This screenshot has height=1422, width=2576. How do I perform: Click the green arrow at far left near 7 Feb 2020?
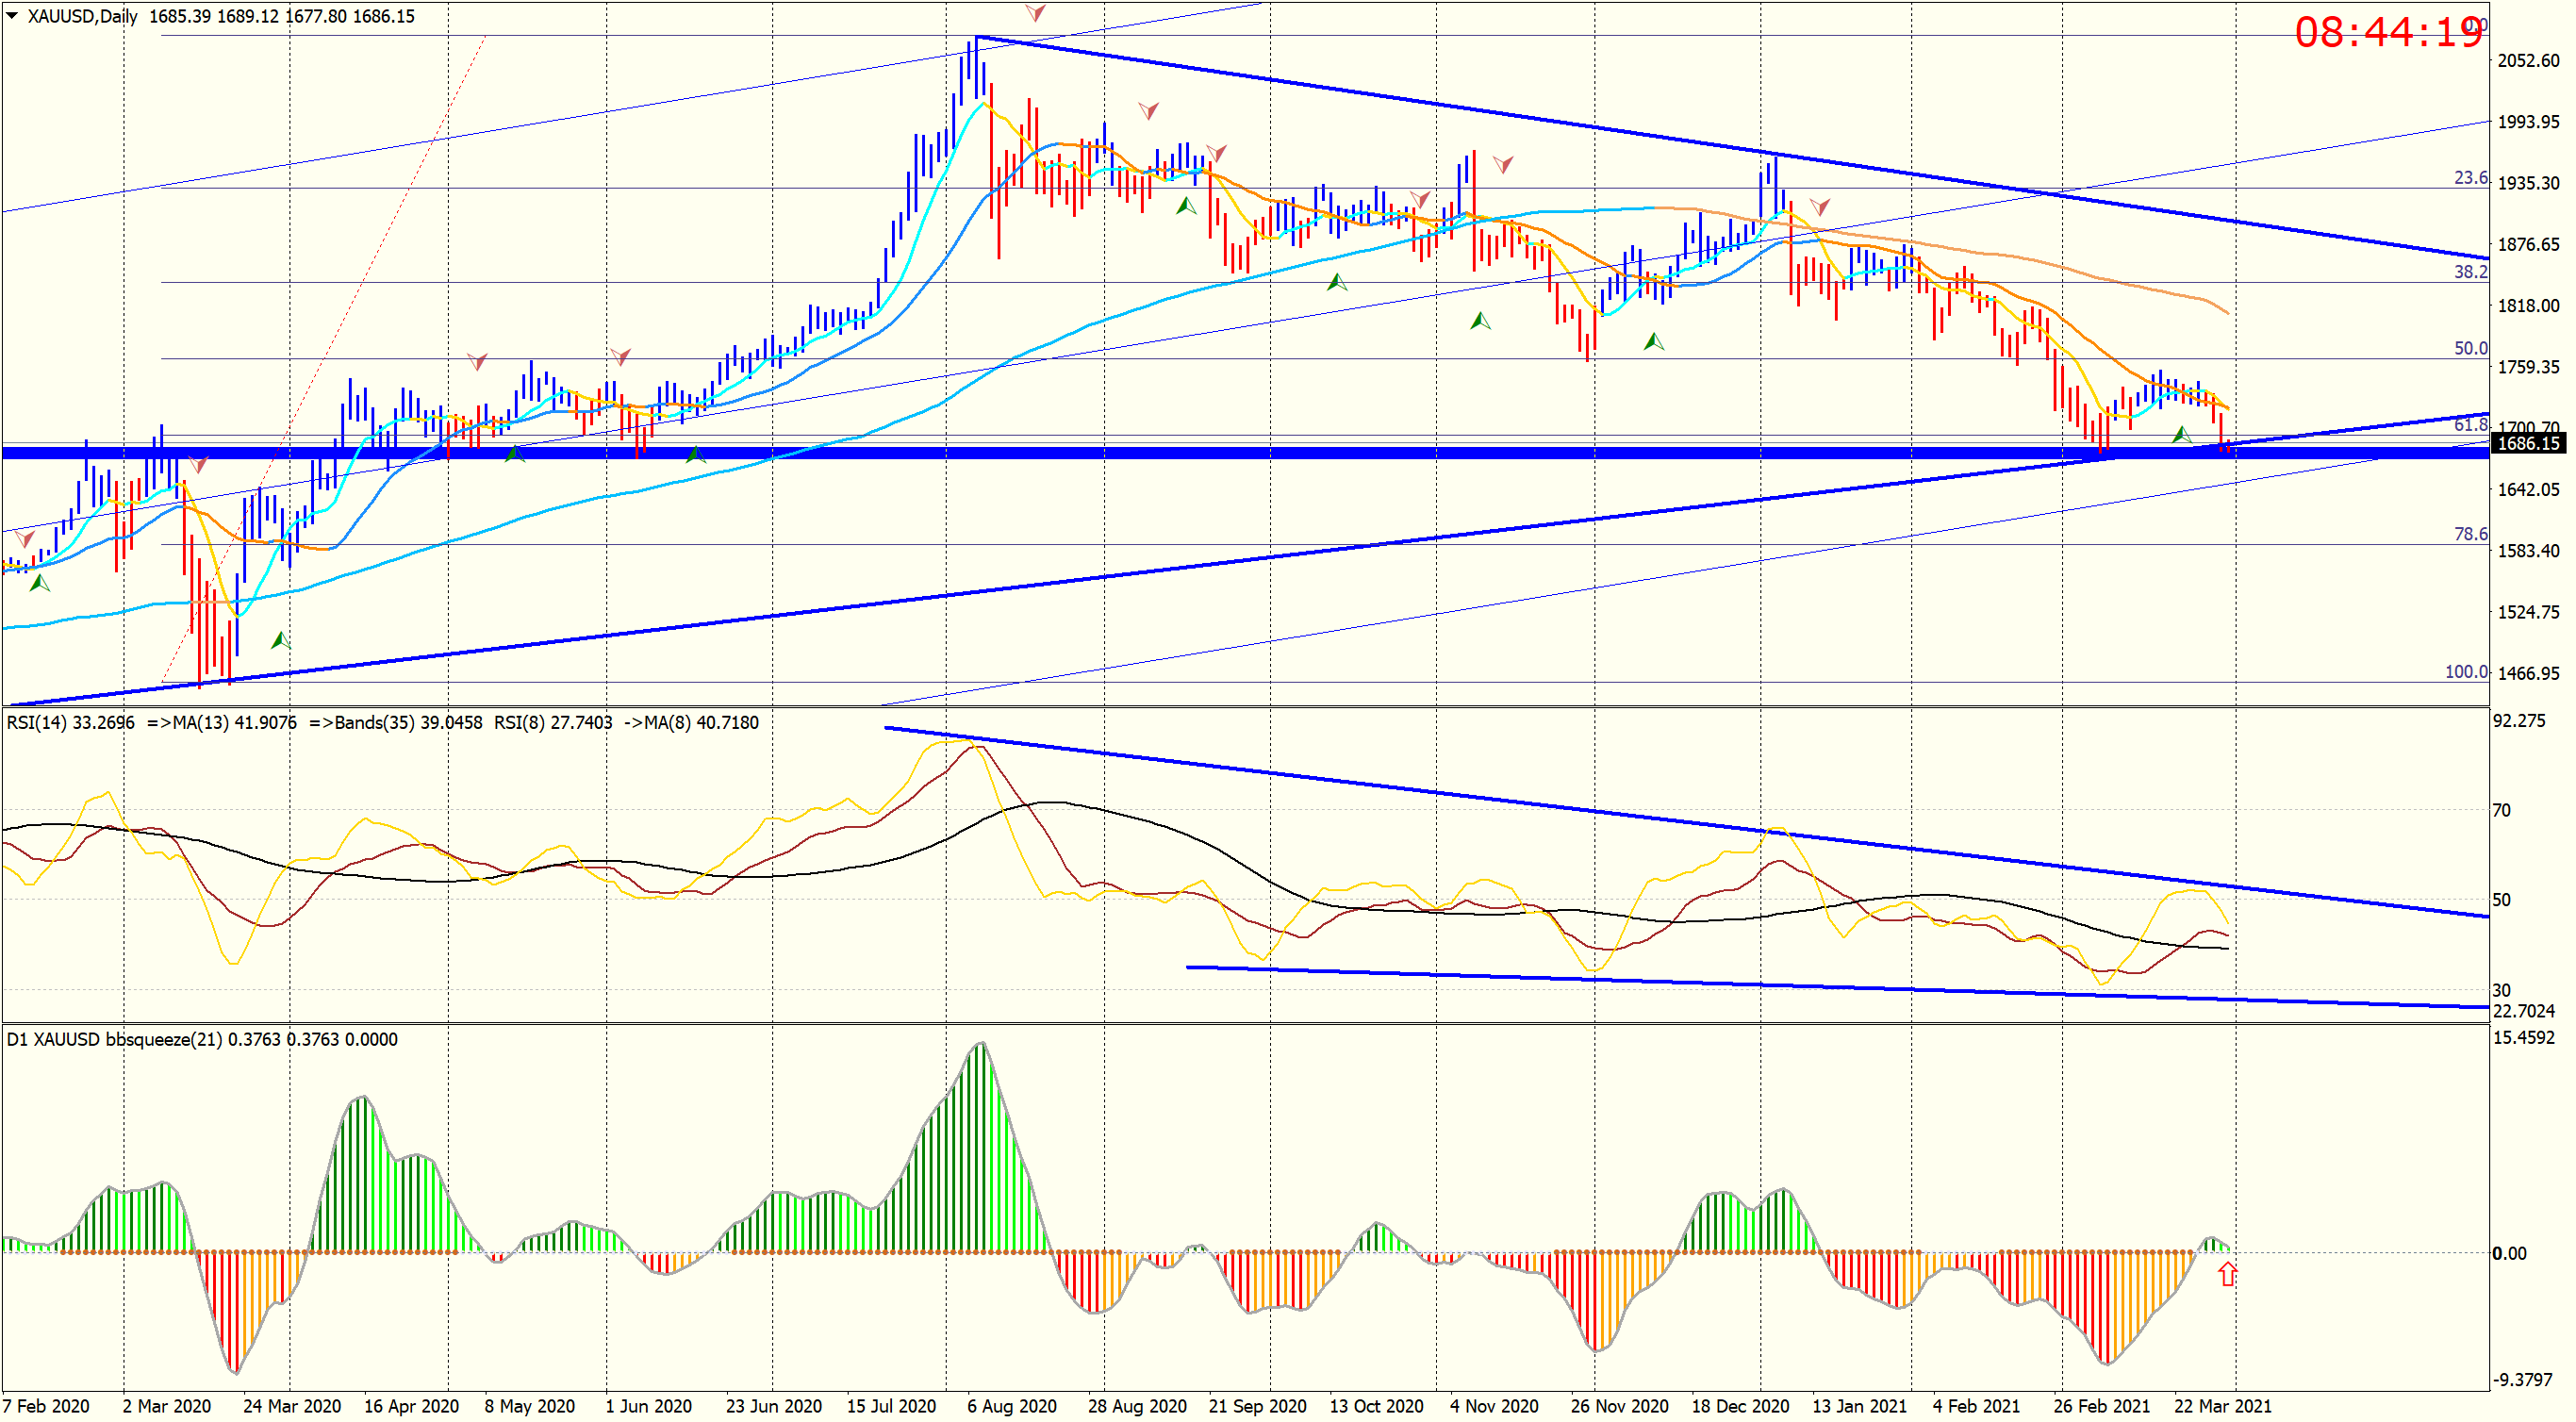[40, 582]
